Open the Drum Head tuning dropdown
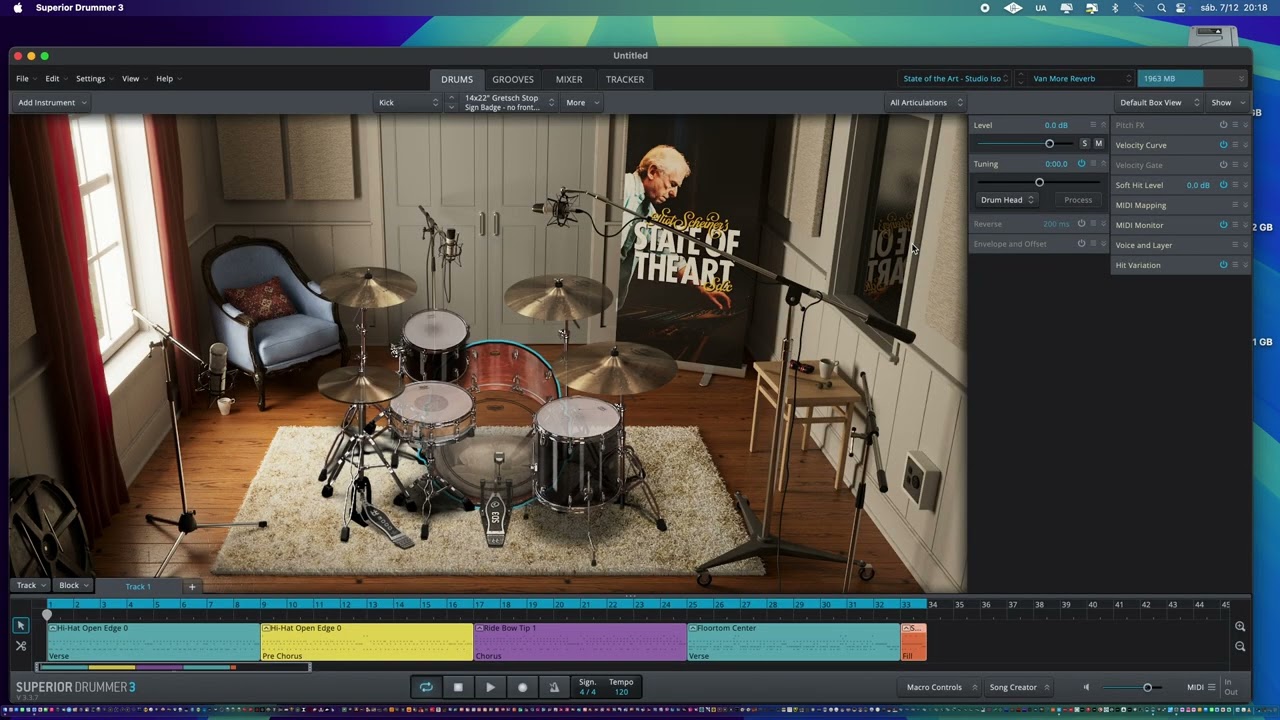This screenshot has width=1280, height=720. [1007, 200]
